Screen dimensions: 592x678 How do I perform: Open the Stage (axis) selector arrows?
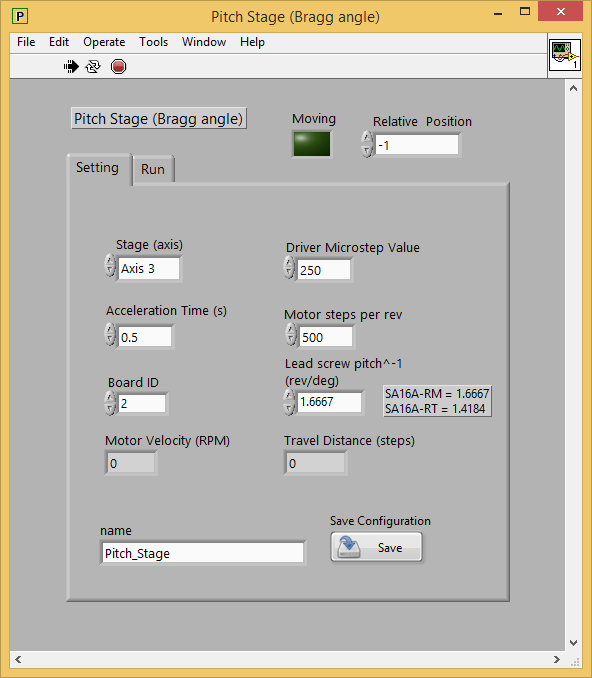[x=110, y=265]
